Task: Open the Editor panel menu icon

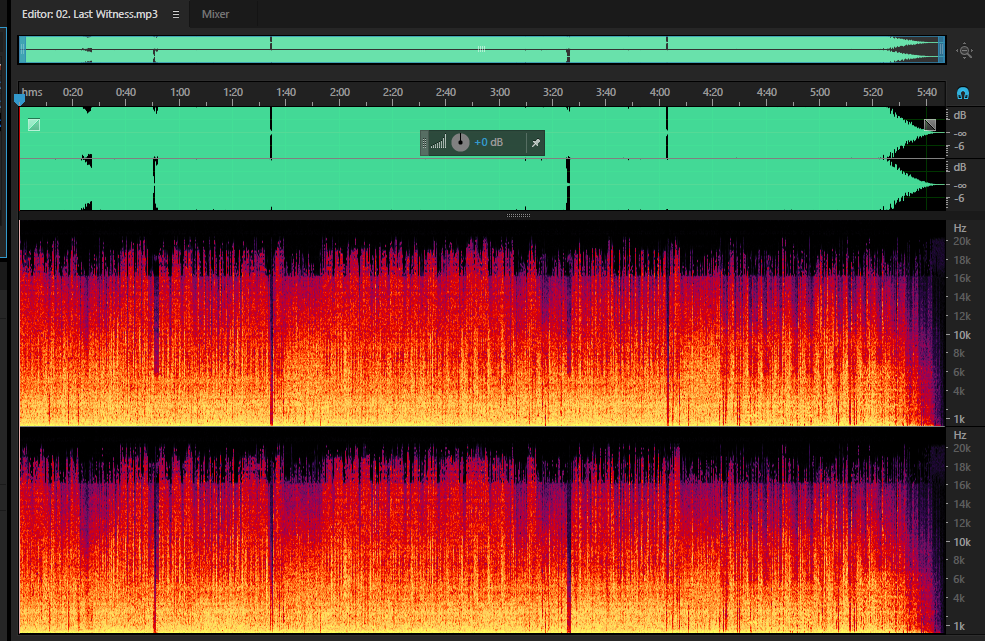Action: [x=176, y=14]
